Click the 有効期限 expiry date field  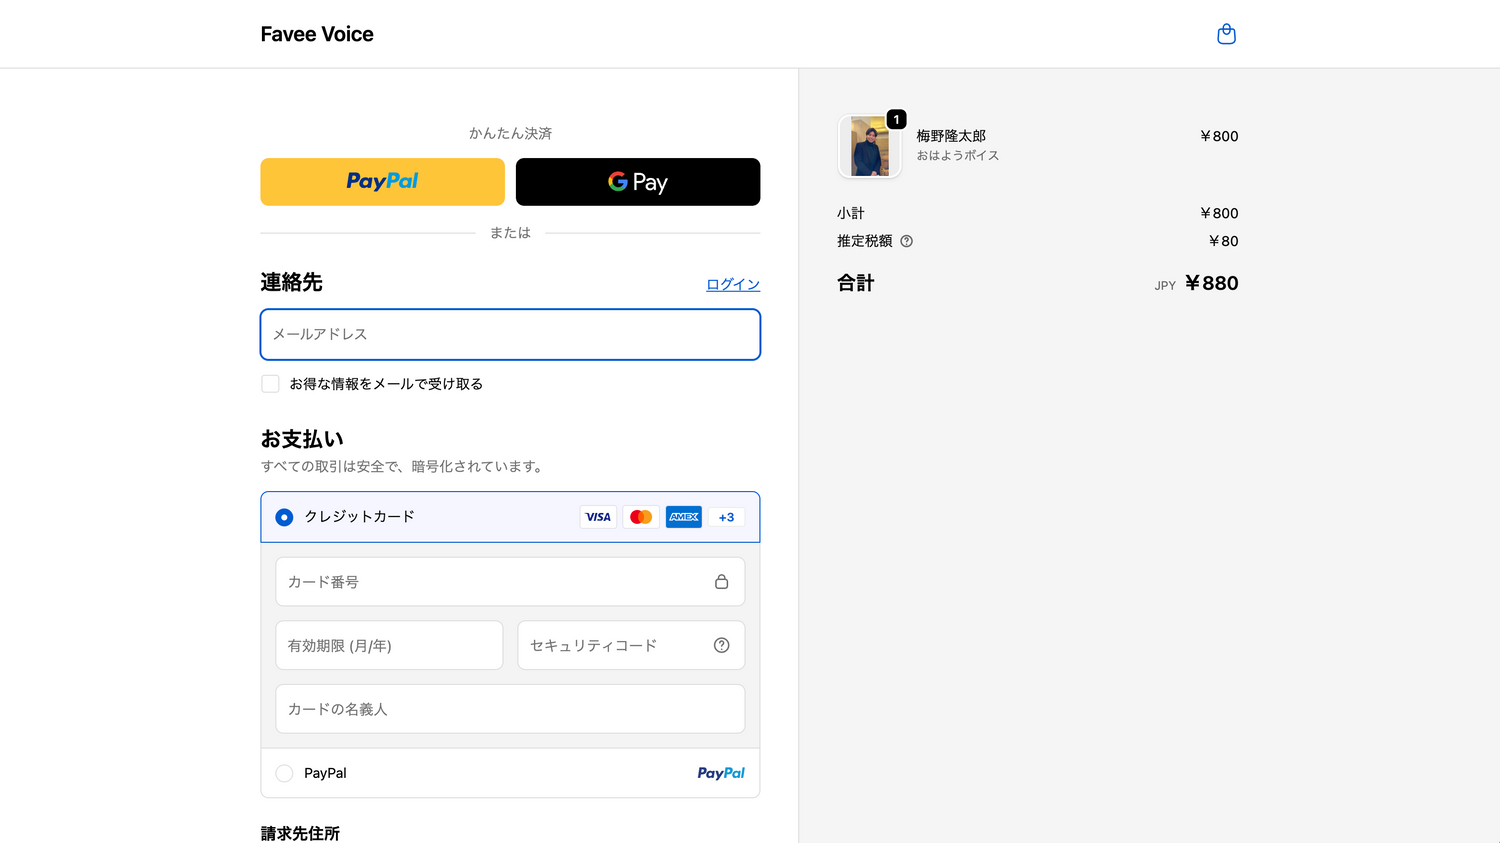(389, 645)
